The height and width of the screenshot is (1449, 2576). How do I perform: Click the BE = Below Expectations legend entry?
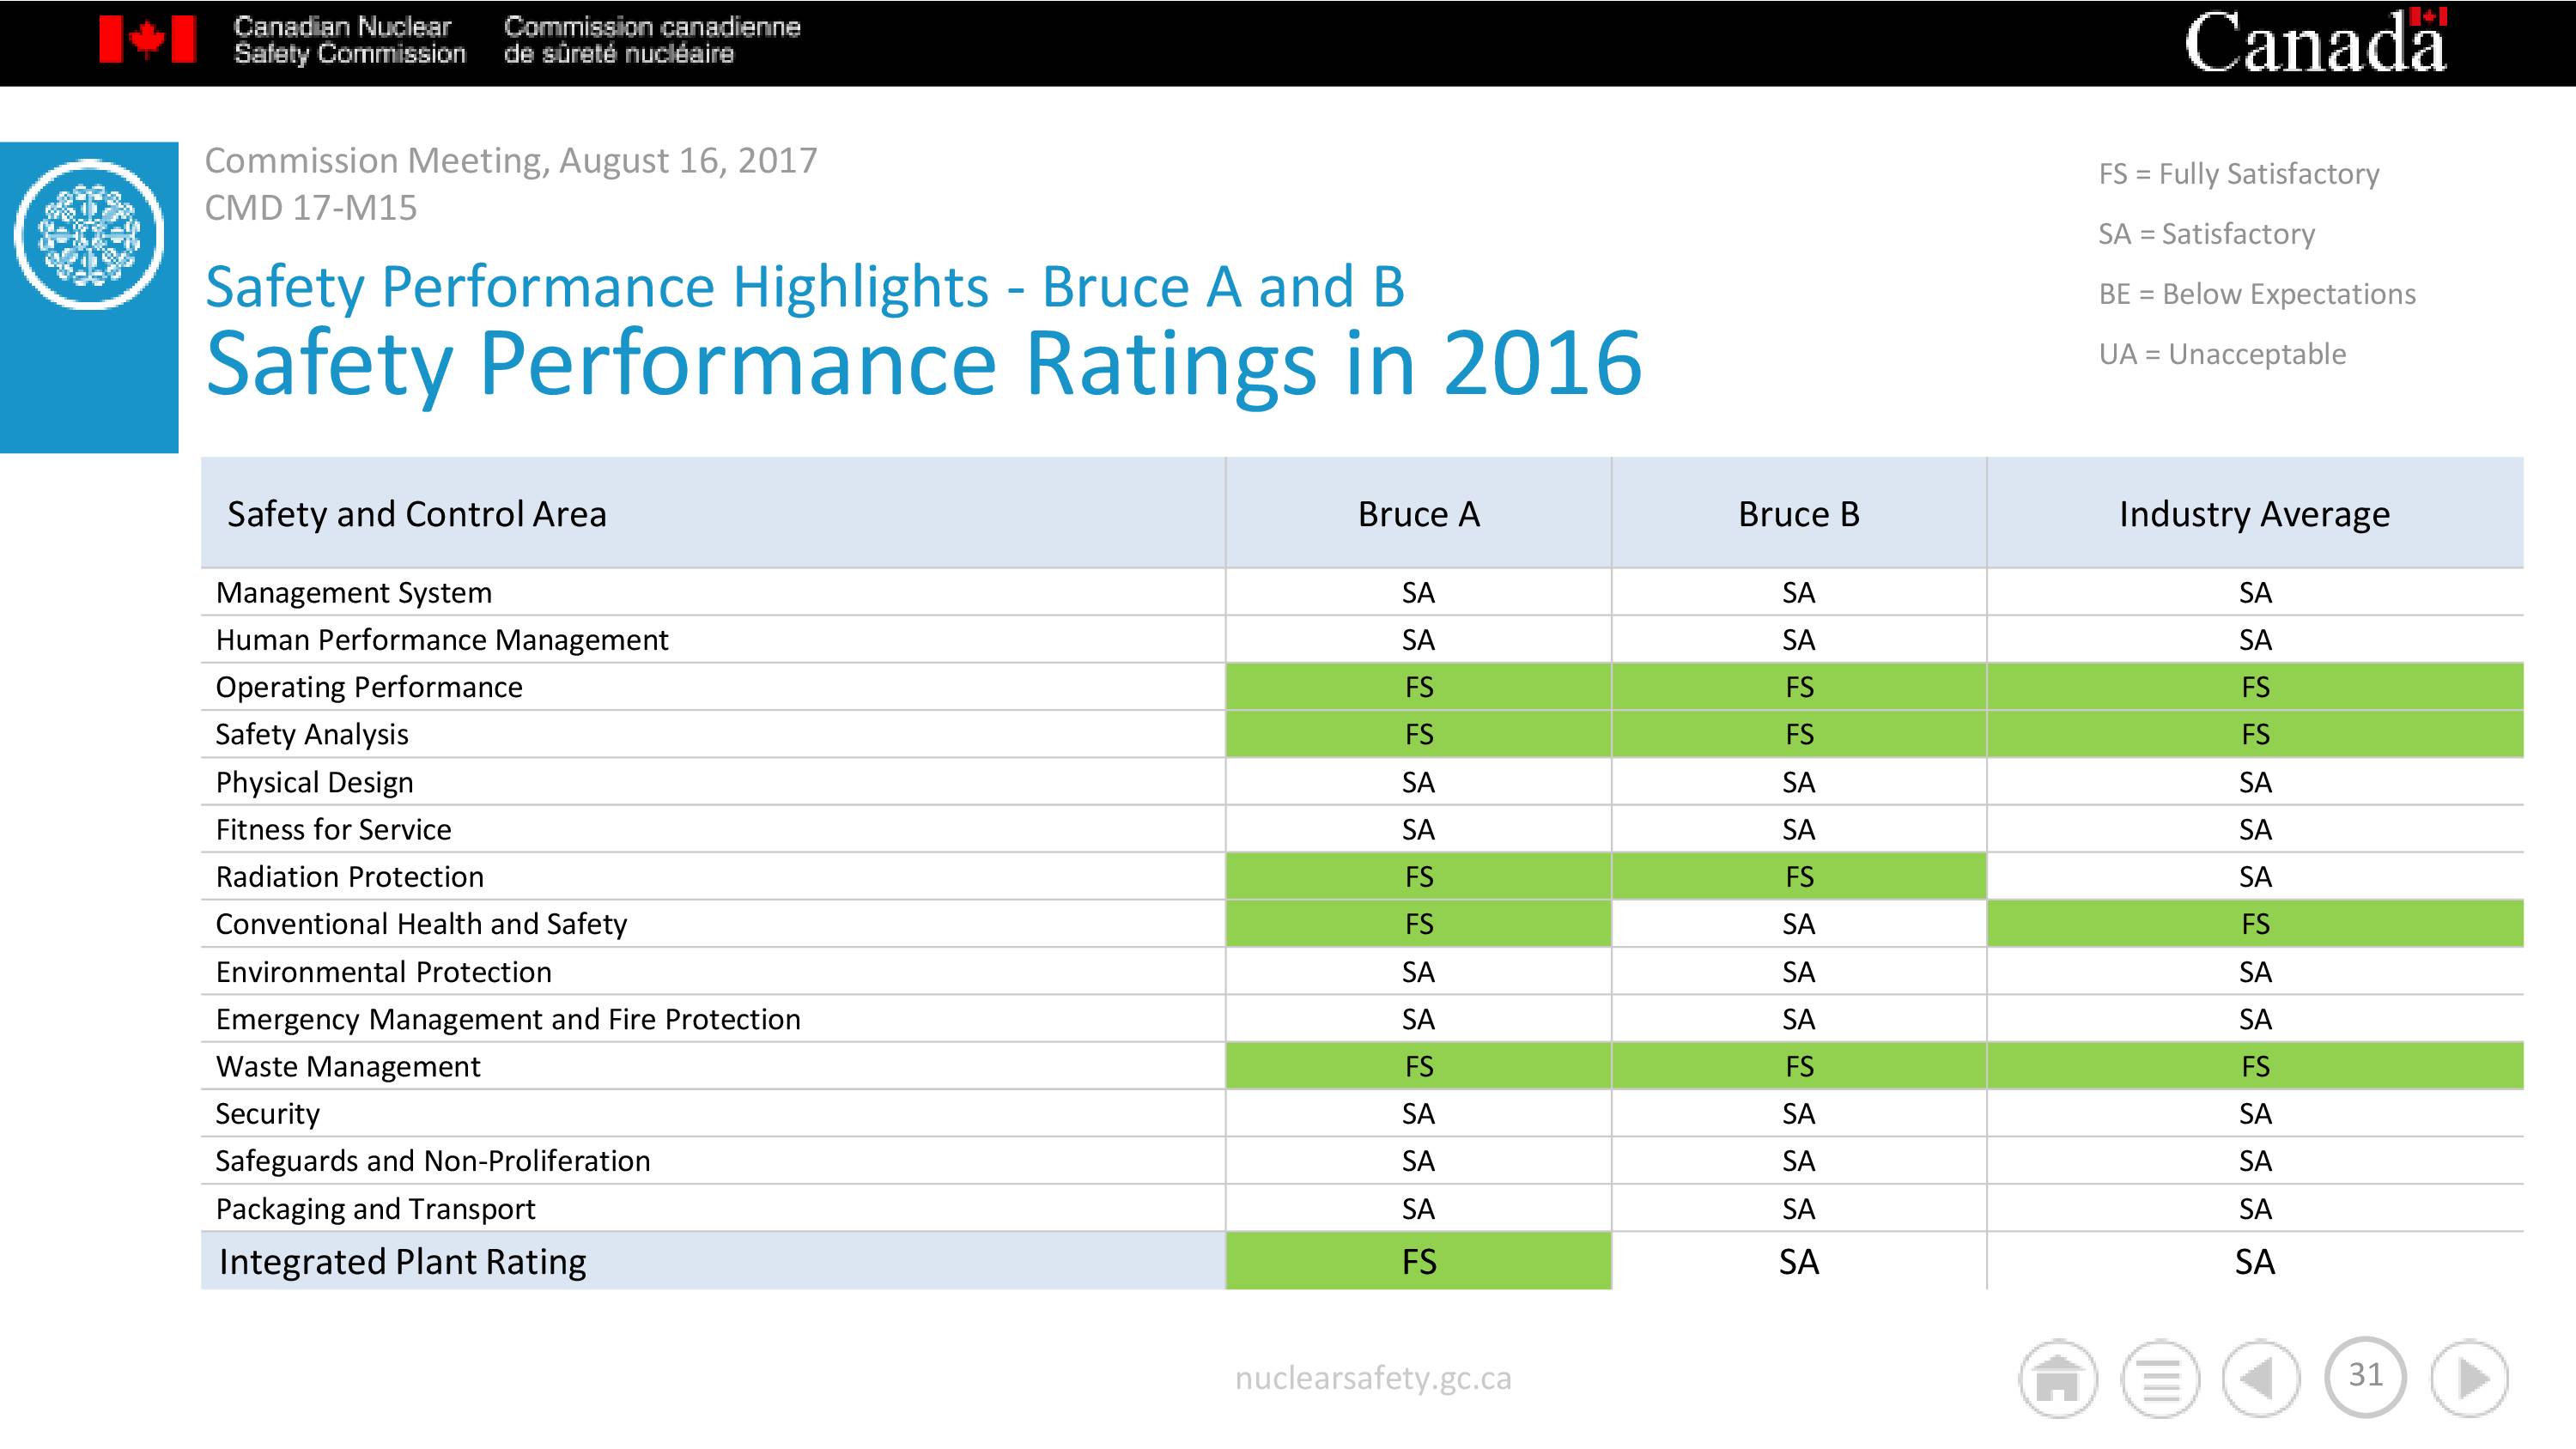2257,294
